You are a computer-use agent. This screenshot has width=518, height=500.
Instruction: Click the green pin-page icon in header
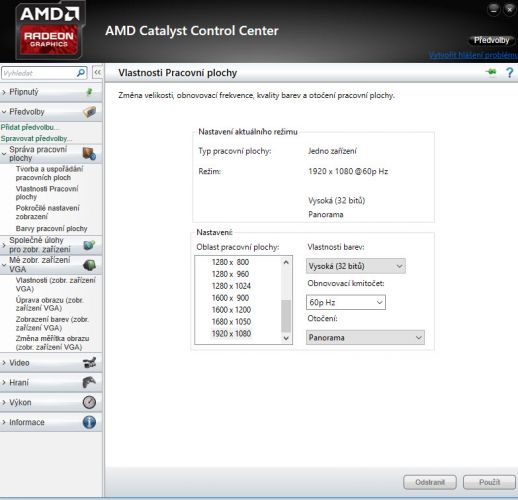tap(491, 72)
